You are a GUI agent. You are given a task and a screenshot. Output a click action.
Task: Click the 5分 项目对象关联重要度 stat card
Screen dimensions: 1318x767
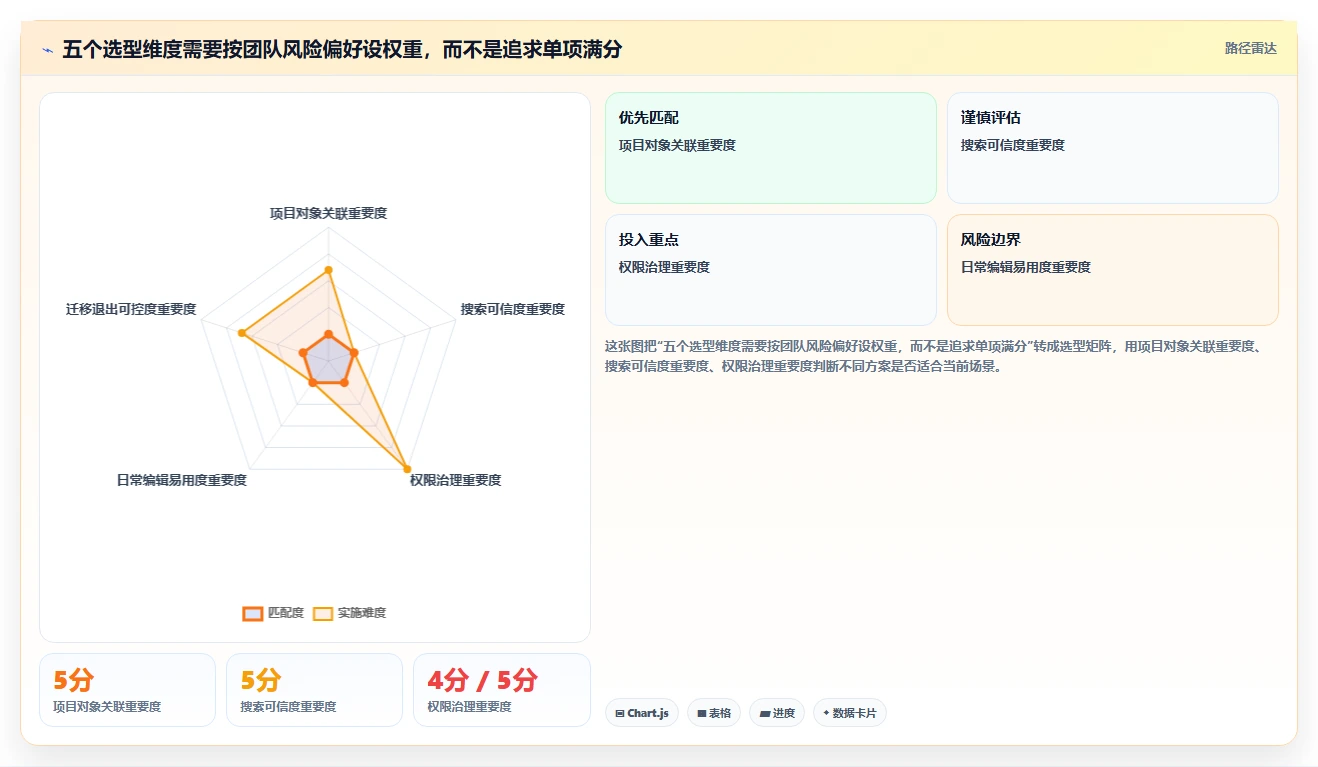127,690
